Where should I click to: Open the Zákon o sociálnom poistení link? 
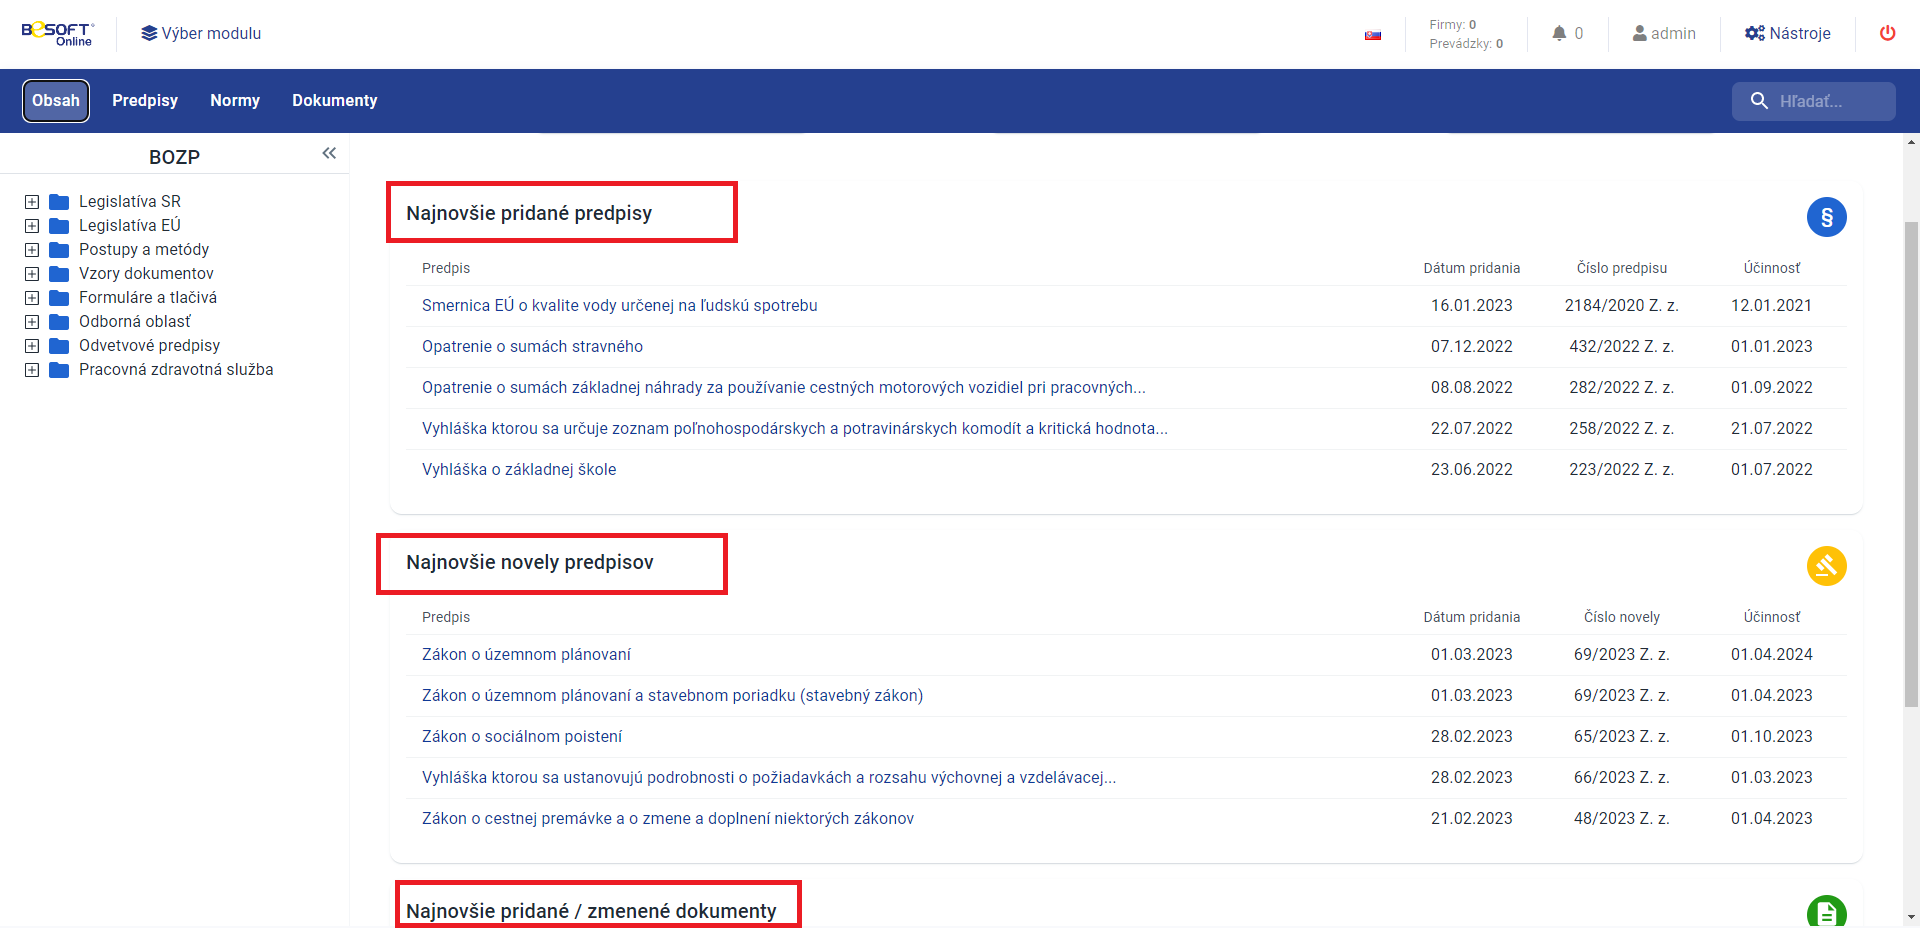tap(522, 736)
